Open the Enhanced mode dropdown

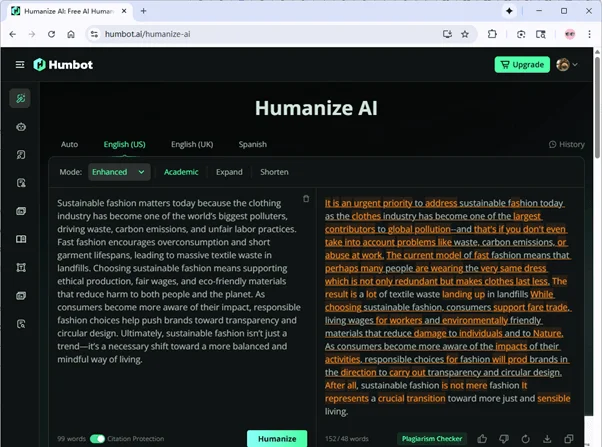coord(119,172)
